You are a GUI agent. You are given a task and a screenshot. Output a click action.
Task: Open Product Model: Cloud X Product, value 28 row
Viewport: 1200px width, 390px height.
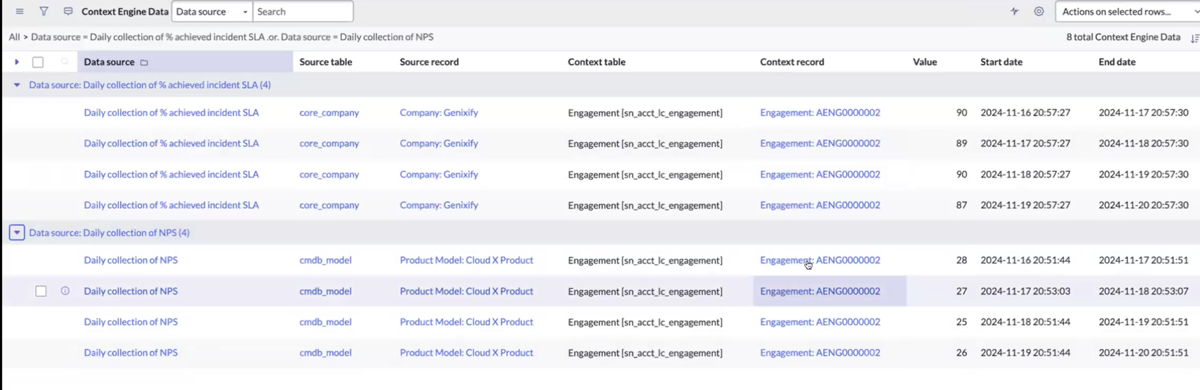(466, 260)
